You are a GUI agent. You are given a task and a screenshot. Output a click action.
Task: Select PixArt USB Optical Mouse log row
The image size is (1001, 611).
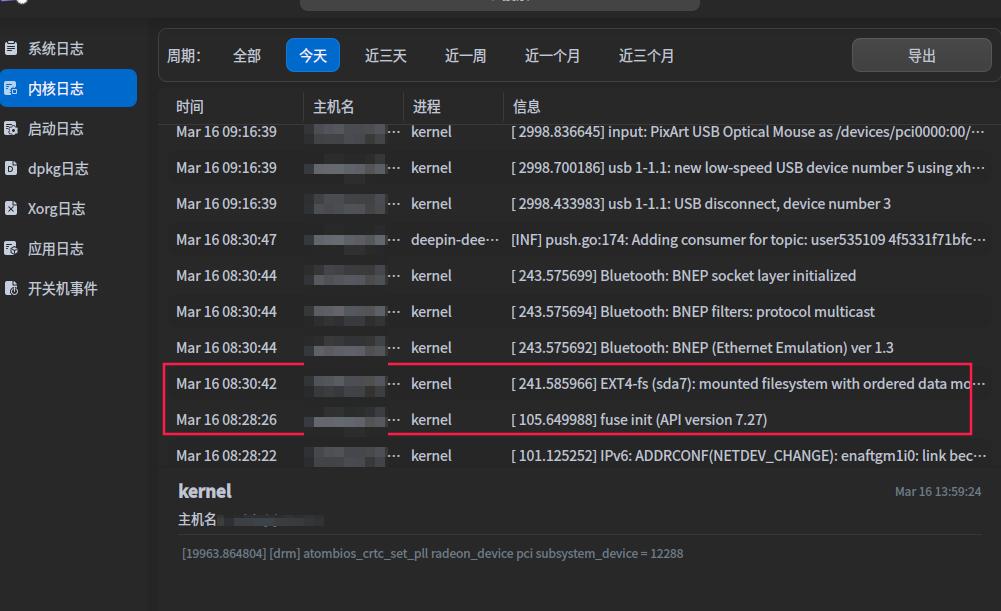[x=580, y=132]
